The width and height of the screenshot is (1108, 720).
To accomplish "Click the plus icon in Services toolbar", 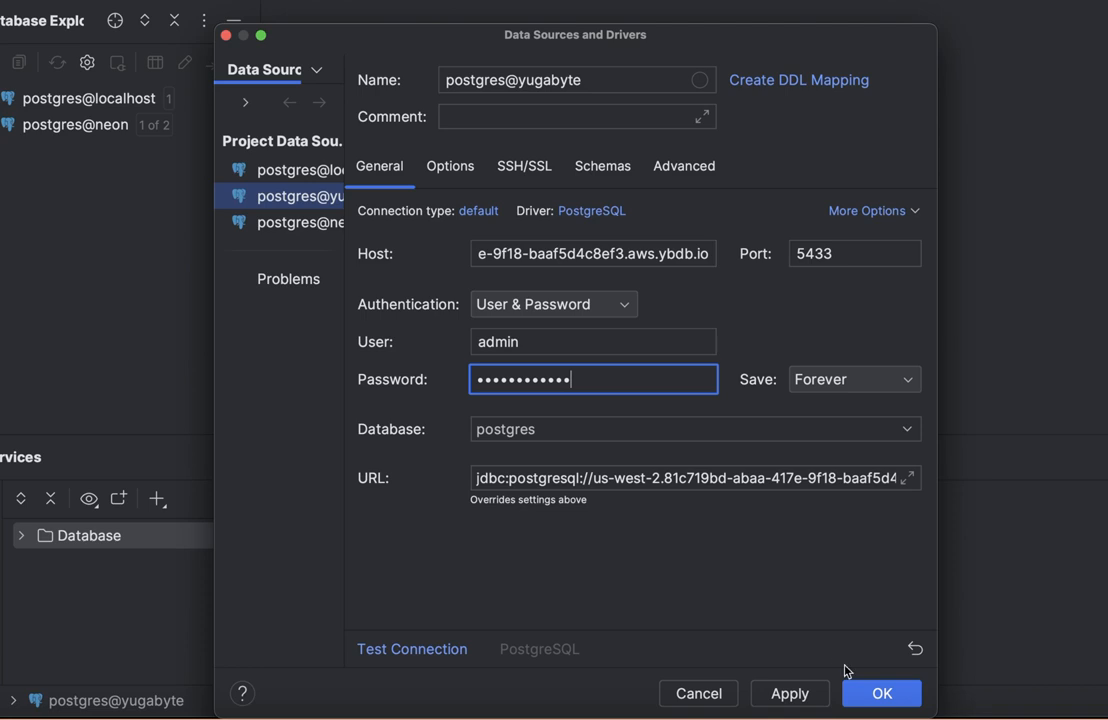I will pyautogui.click(x=157, y=498).
